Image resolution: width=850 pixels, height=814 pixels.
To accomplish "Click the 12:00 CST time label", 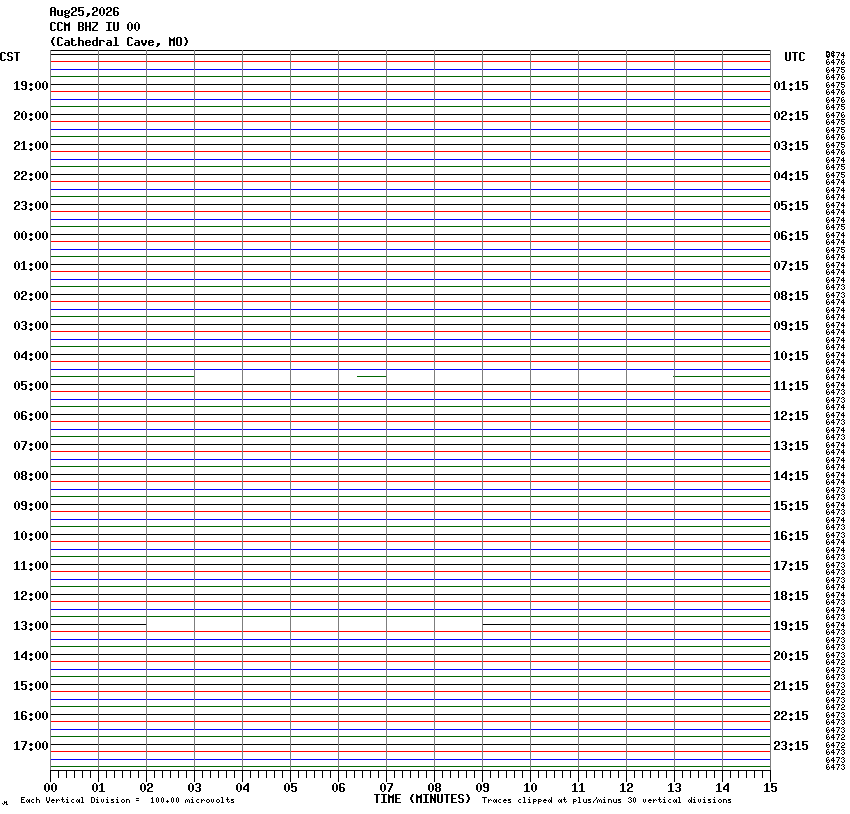I will (31, 596).
